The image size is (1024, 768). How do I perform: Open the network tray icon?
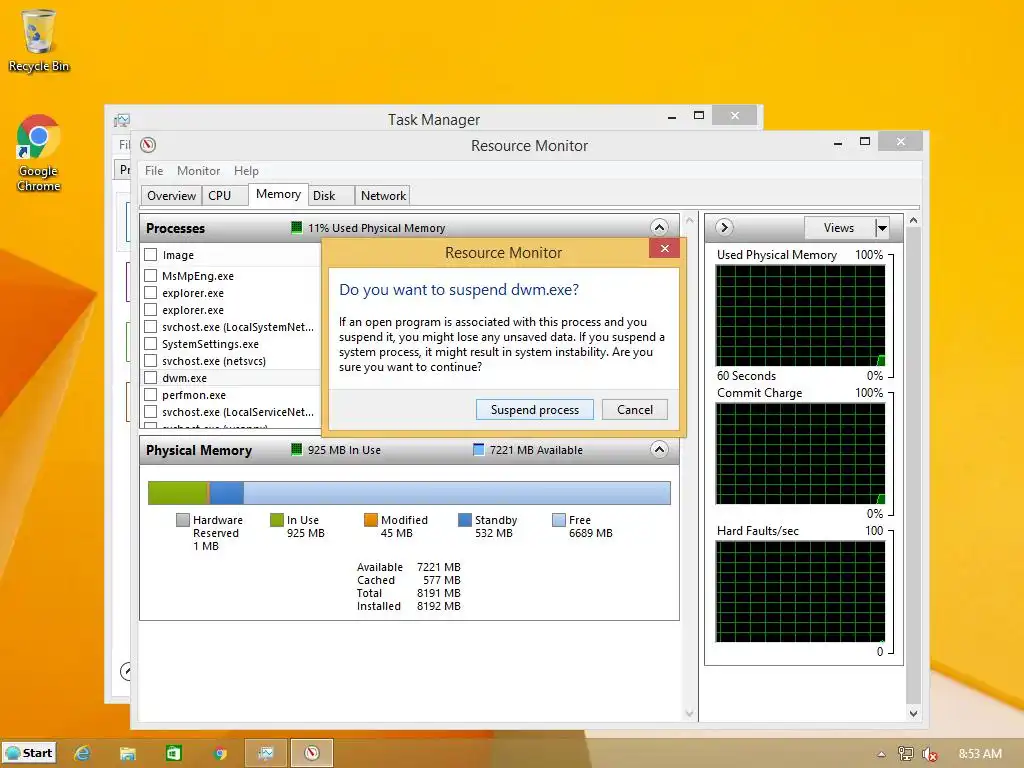tap(906, 754)
